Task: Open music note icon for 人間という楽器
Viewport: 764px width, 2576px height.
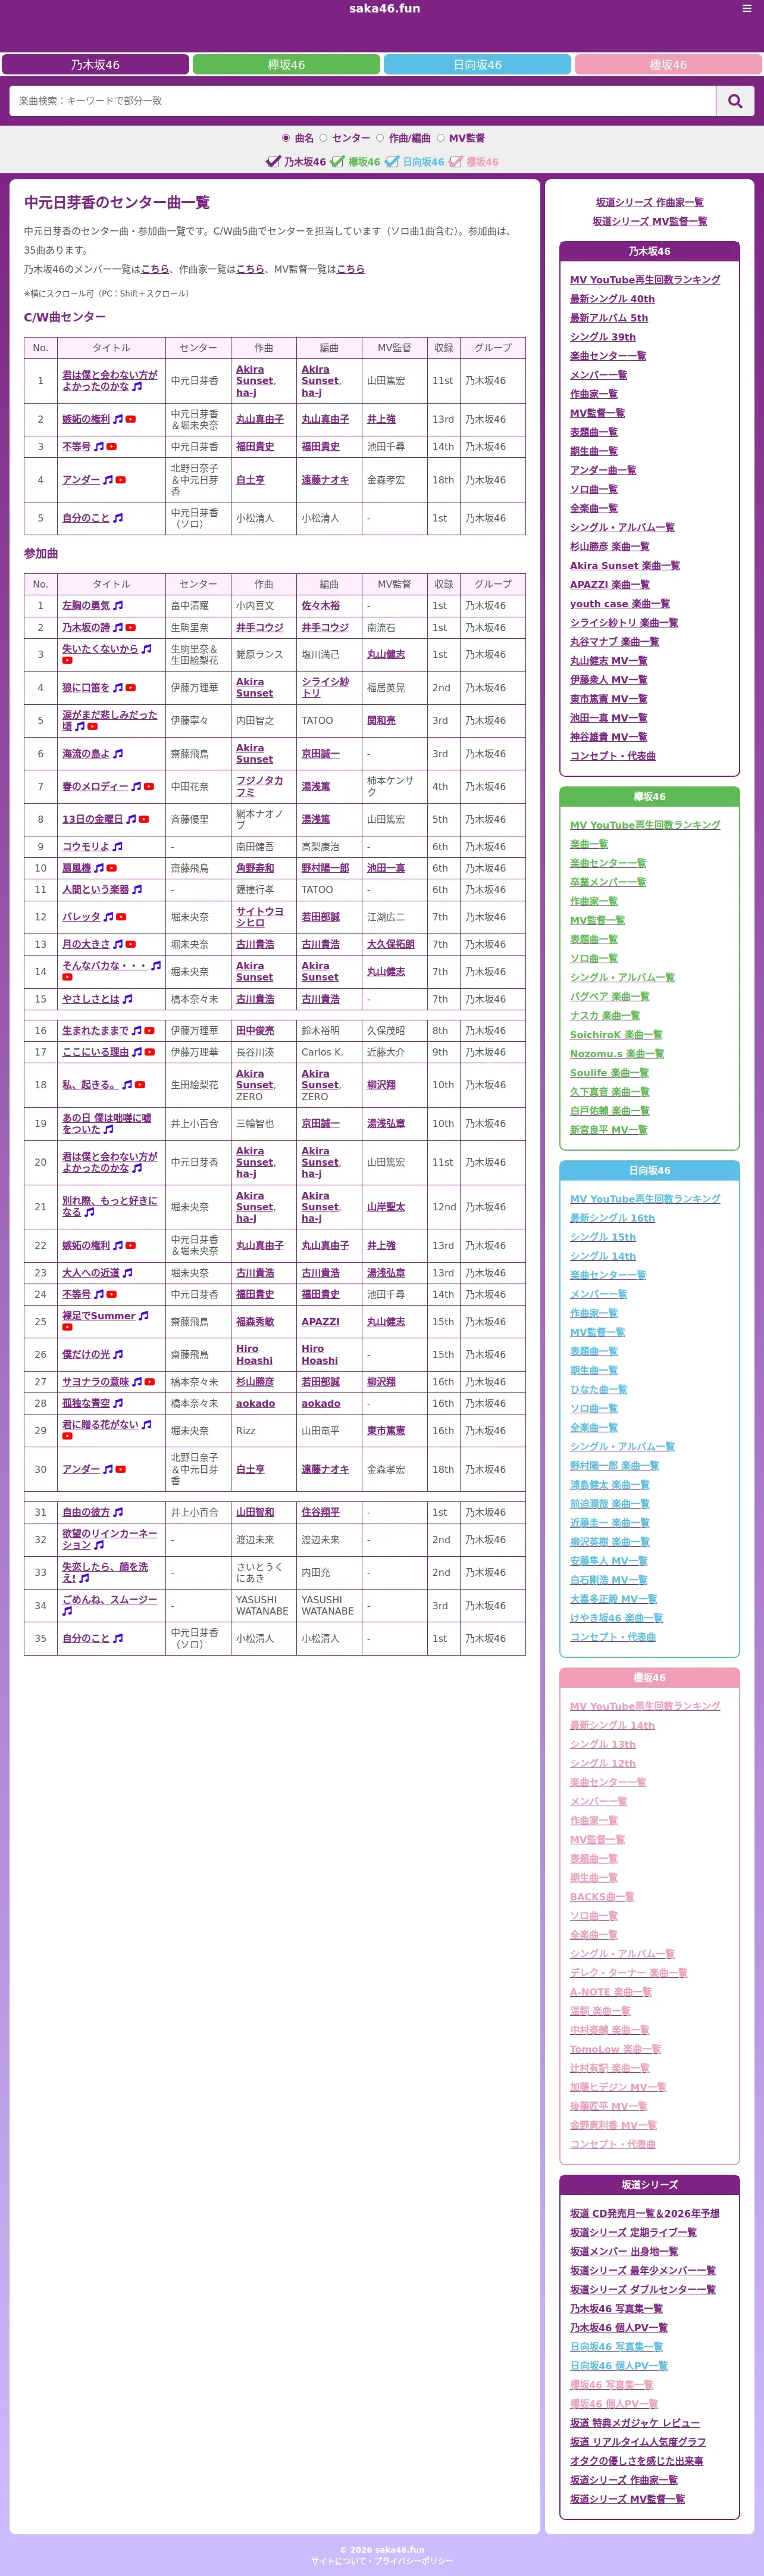Action: (137, 890)
